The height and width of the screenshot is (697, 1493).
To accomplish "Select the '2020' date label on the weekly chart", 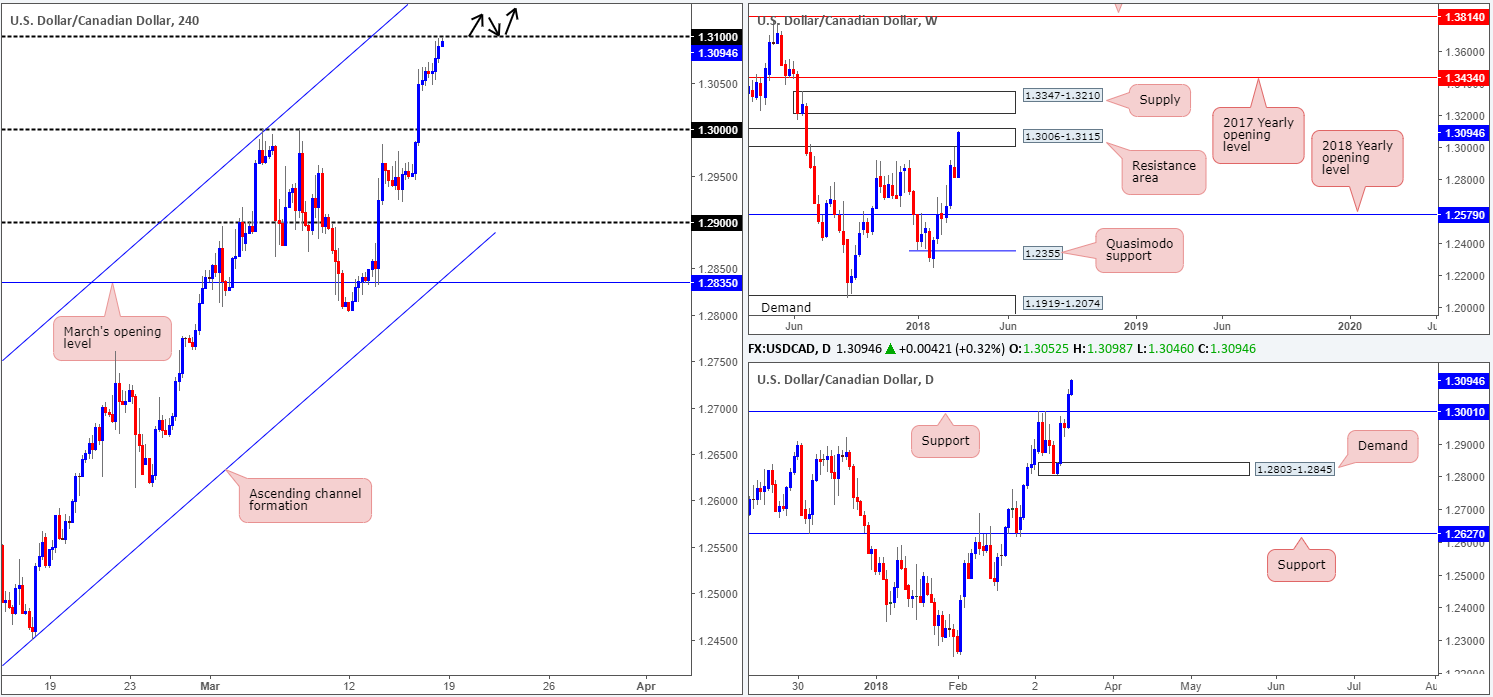I will [x=1350, y=326].
